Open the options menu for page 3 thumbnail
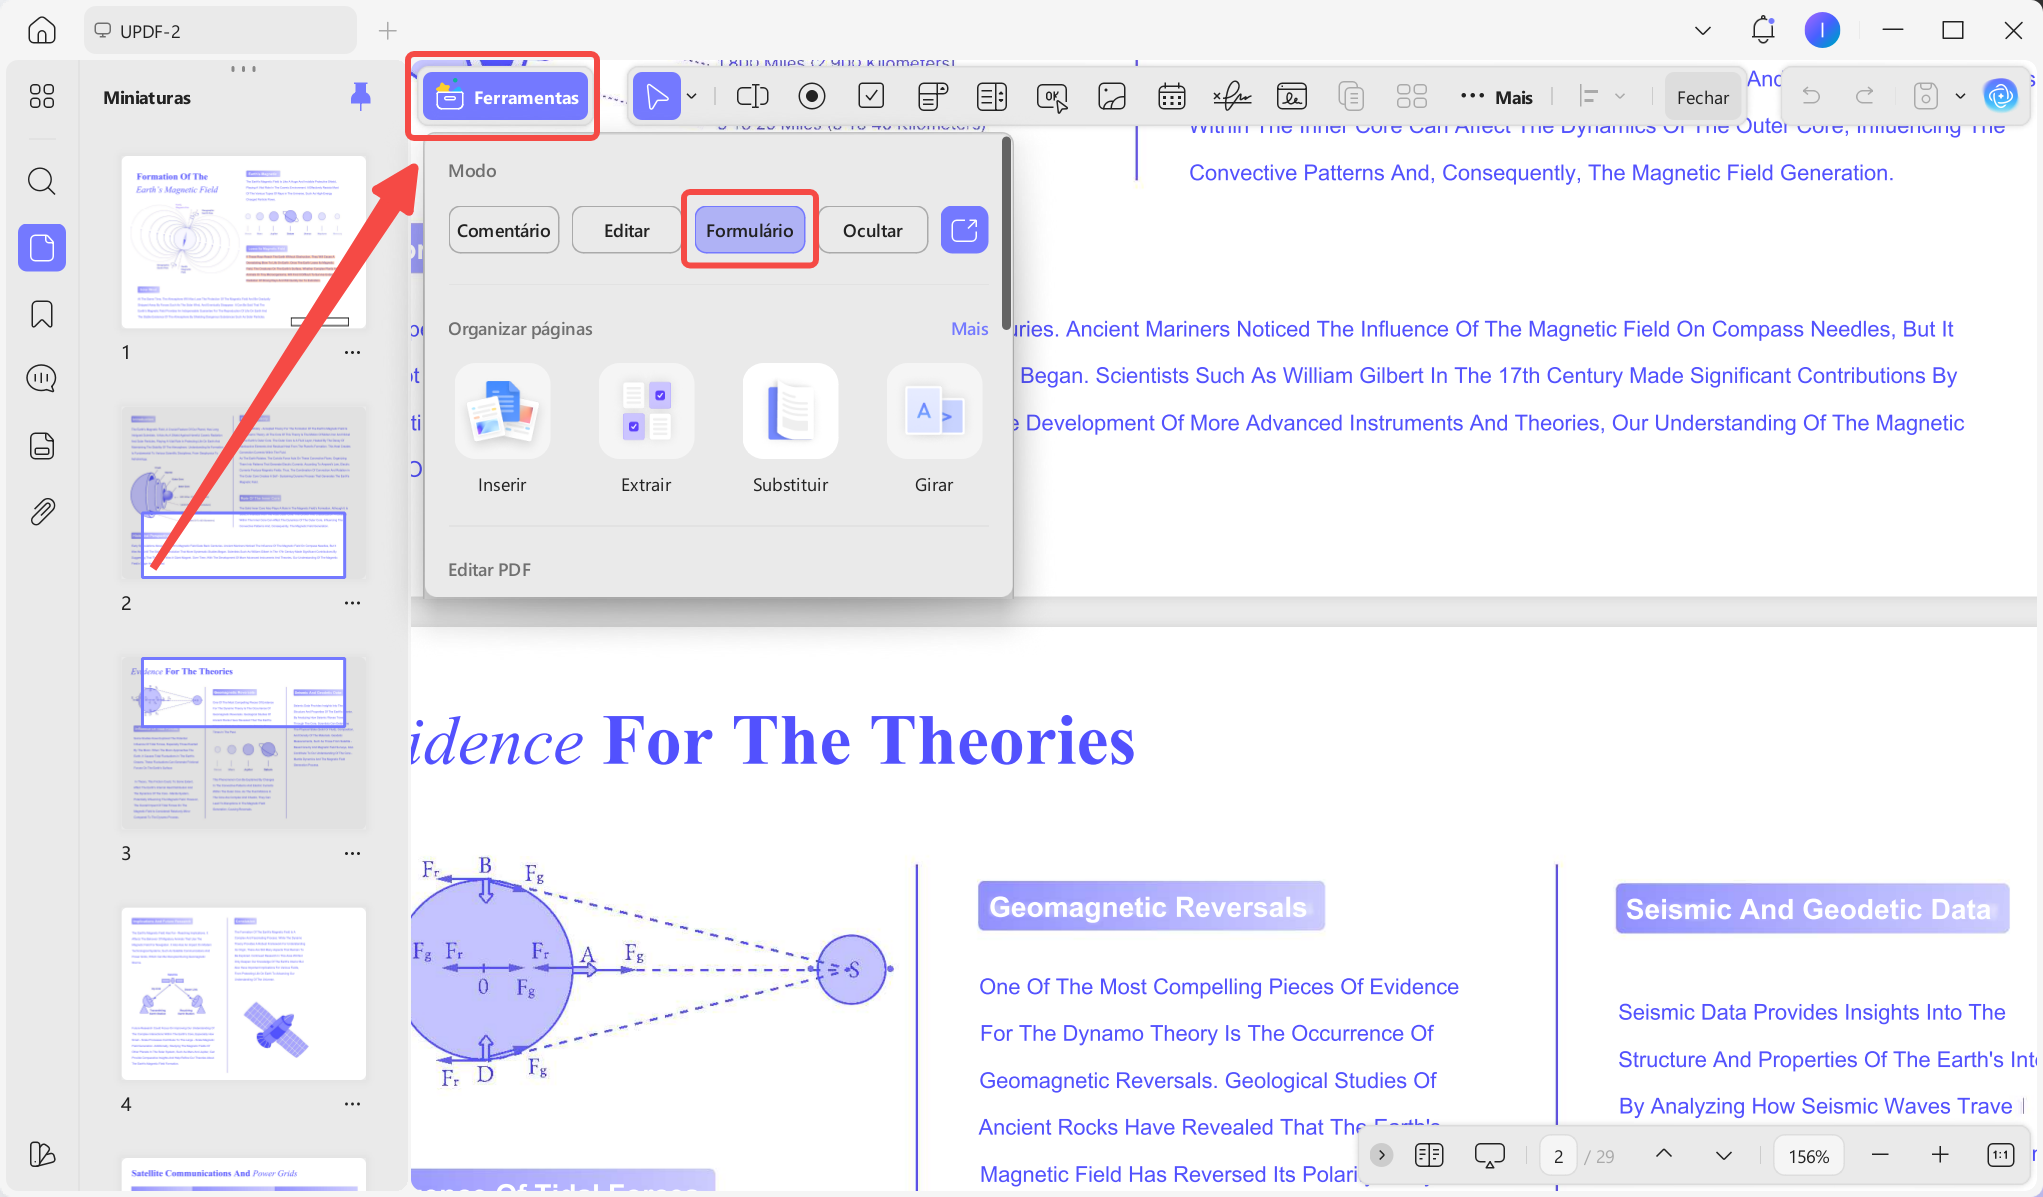This screenshot has width=2043, height=1197. [x=353, y=853]
